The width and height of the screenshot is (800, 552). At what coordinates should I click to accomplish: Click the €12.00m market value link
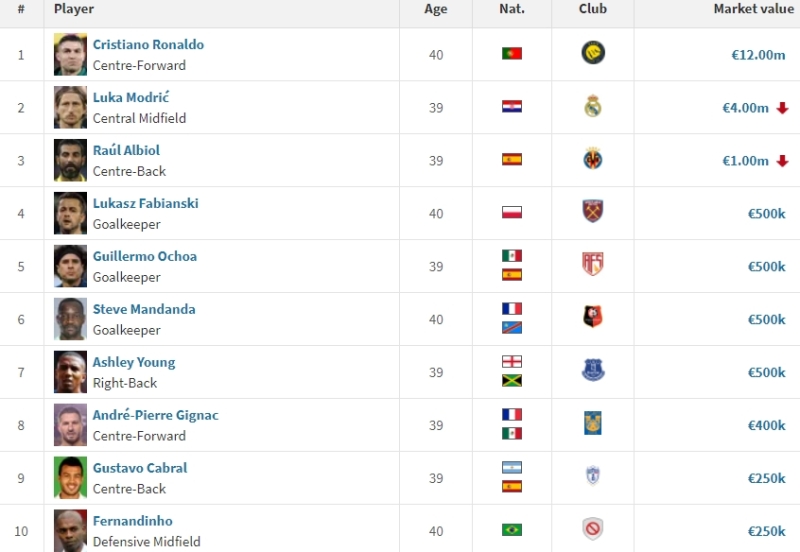point(758,55)
